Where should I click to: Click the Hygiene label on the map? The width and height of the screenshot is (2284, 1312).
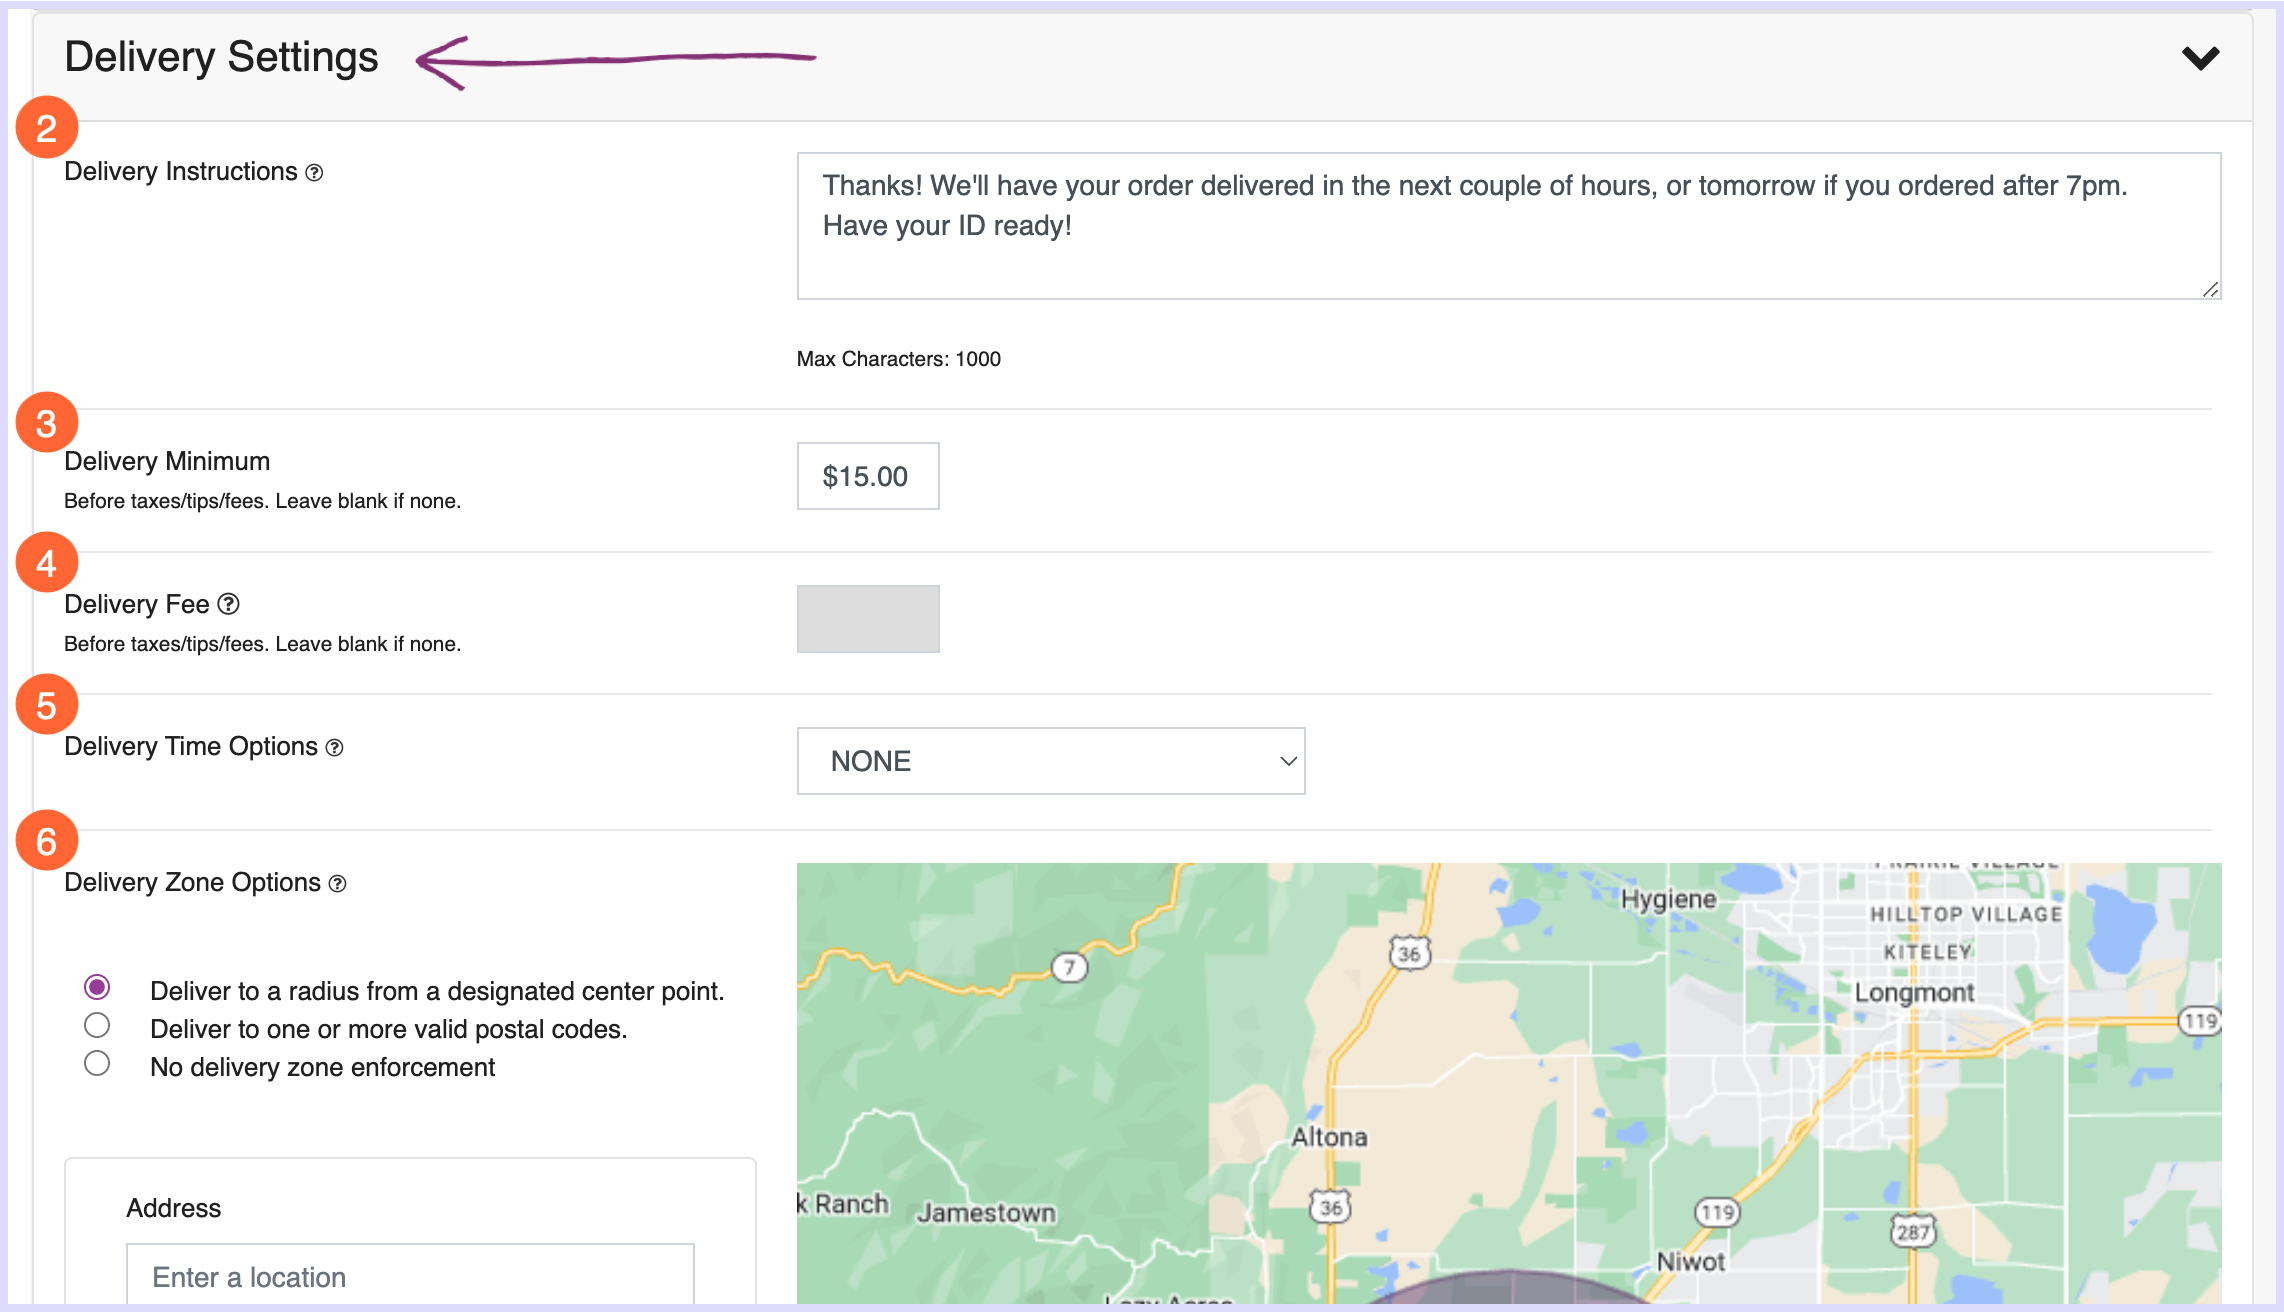(1668, 900)
